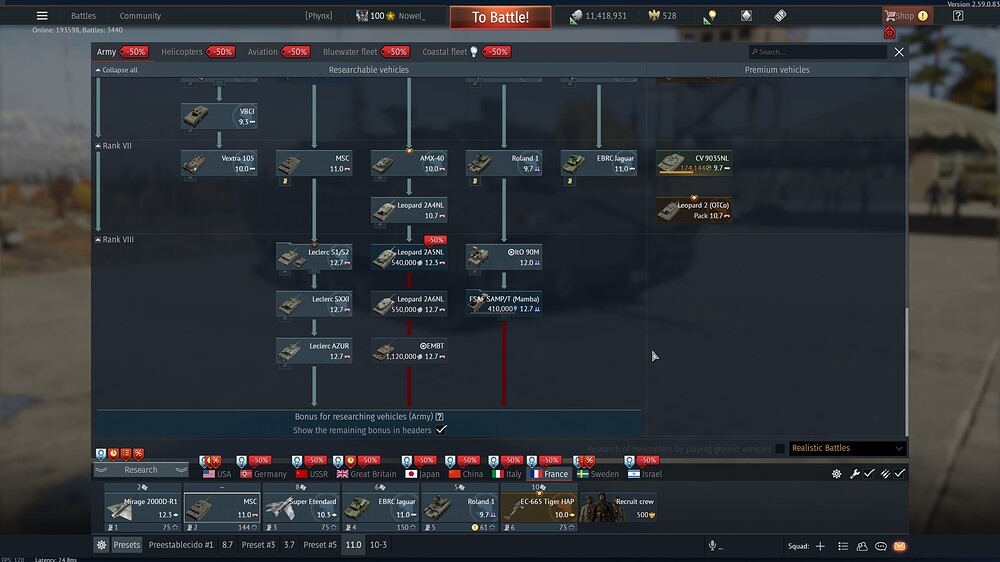Select the 10-3 preset
1000x562 pixels.
pyautogui.click(x=378, y=545)
